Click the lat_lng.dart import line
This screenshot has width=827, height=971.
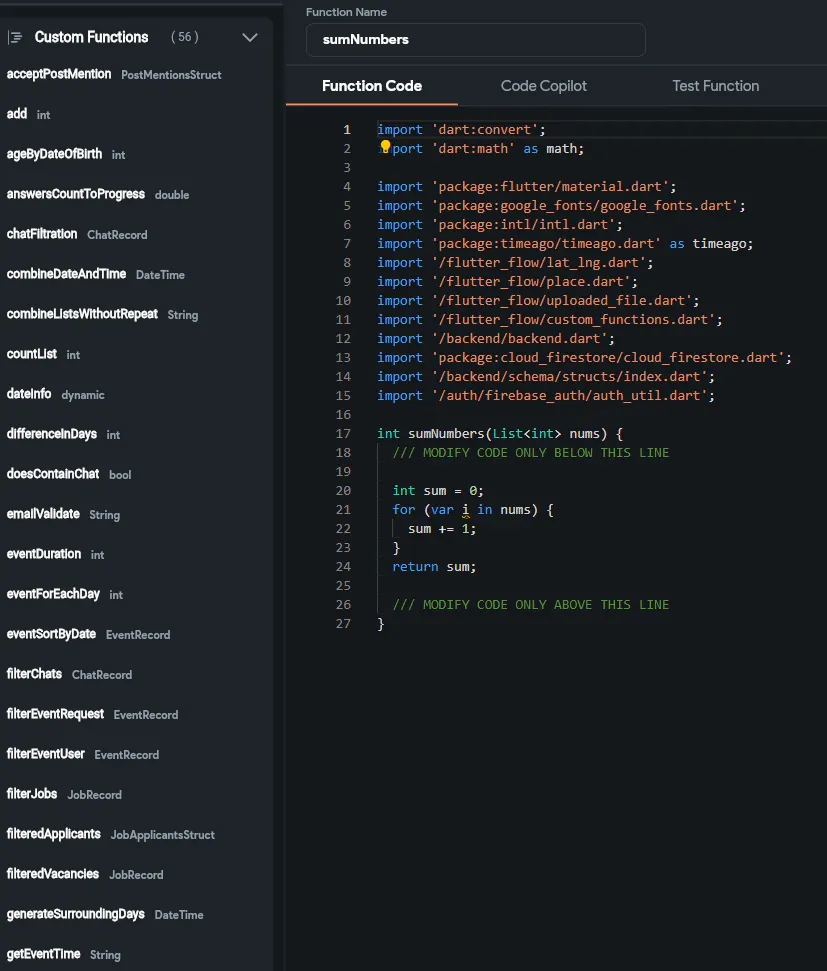[x=515, y=263]
